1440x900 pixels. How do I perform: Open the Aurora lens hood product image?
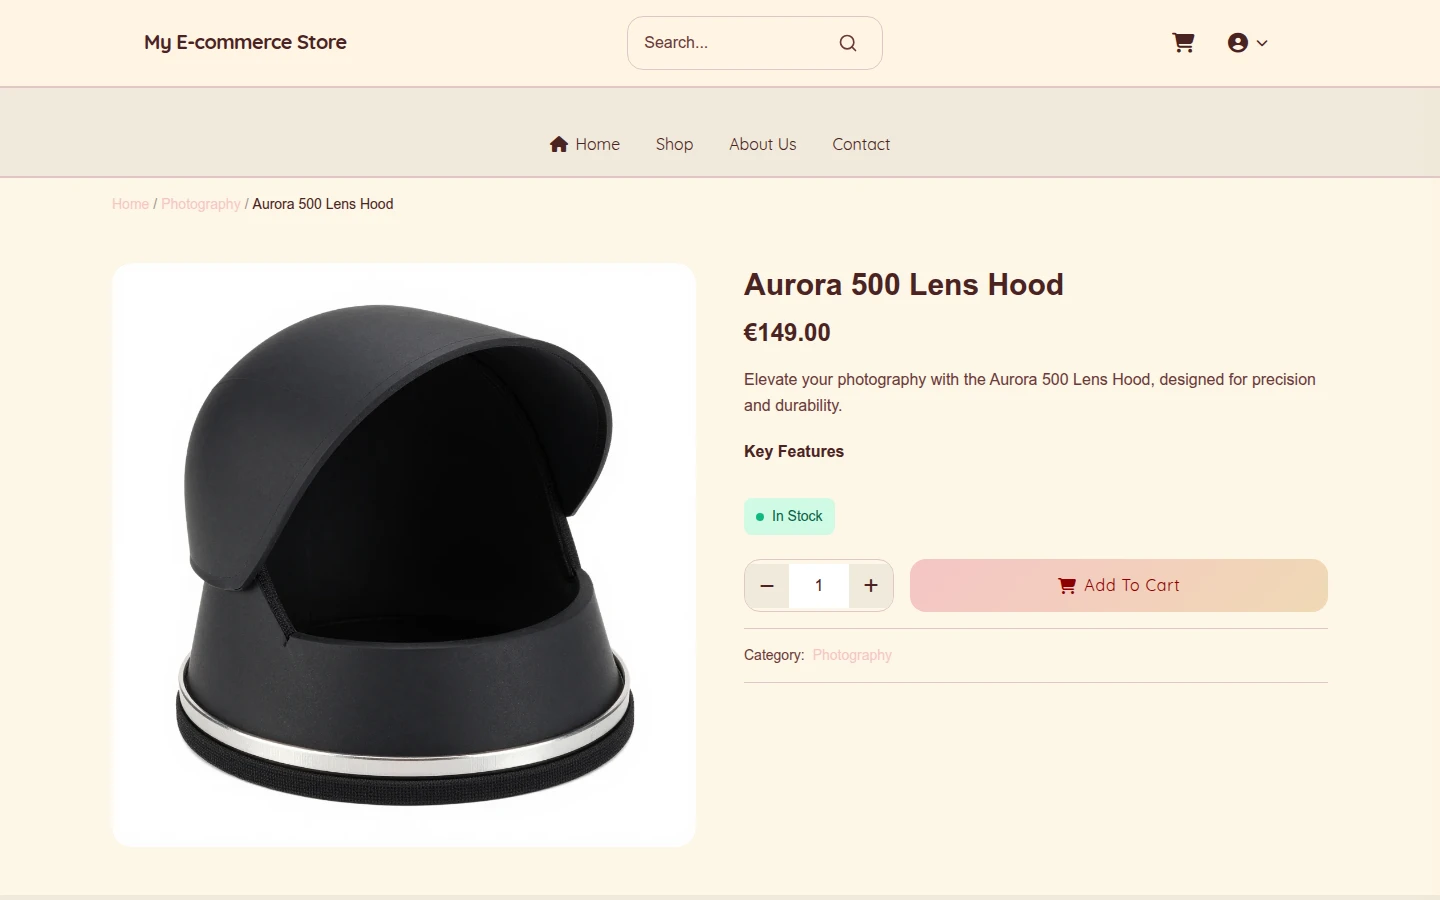404,555
